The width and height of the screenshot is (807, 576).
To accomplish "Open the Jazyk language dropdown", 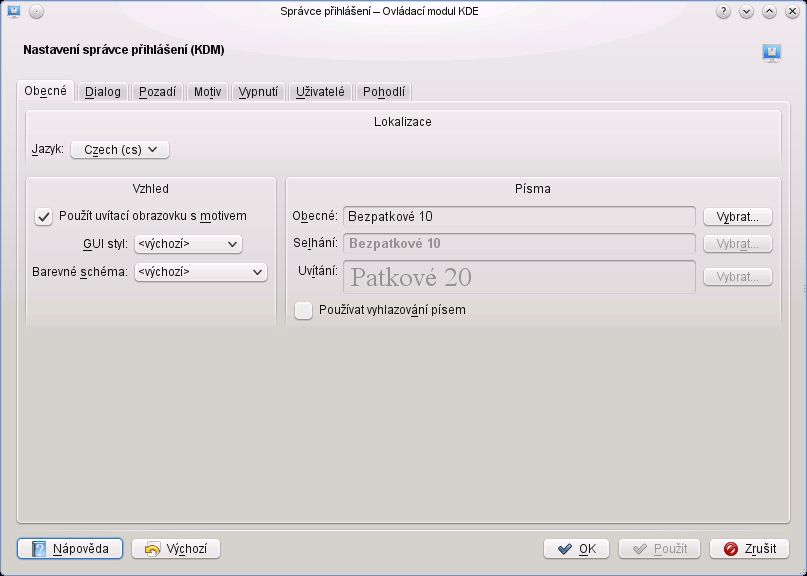I will point(120,150).
